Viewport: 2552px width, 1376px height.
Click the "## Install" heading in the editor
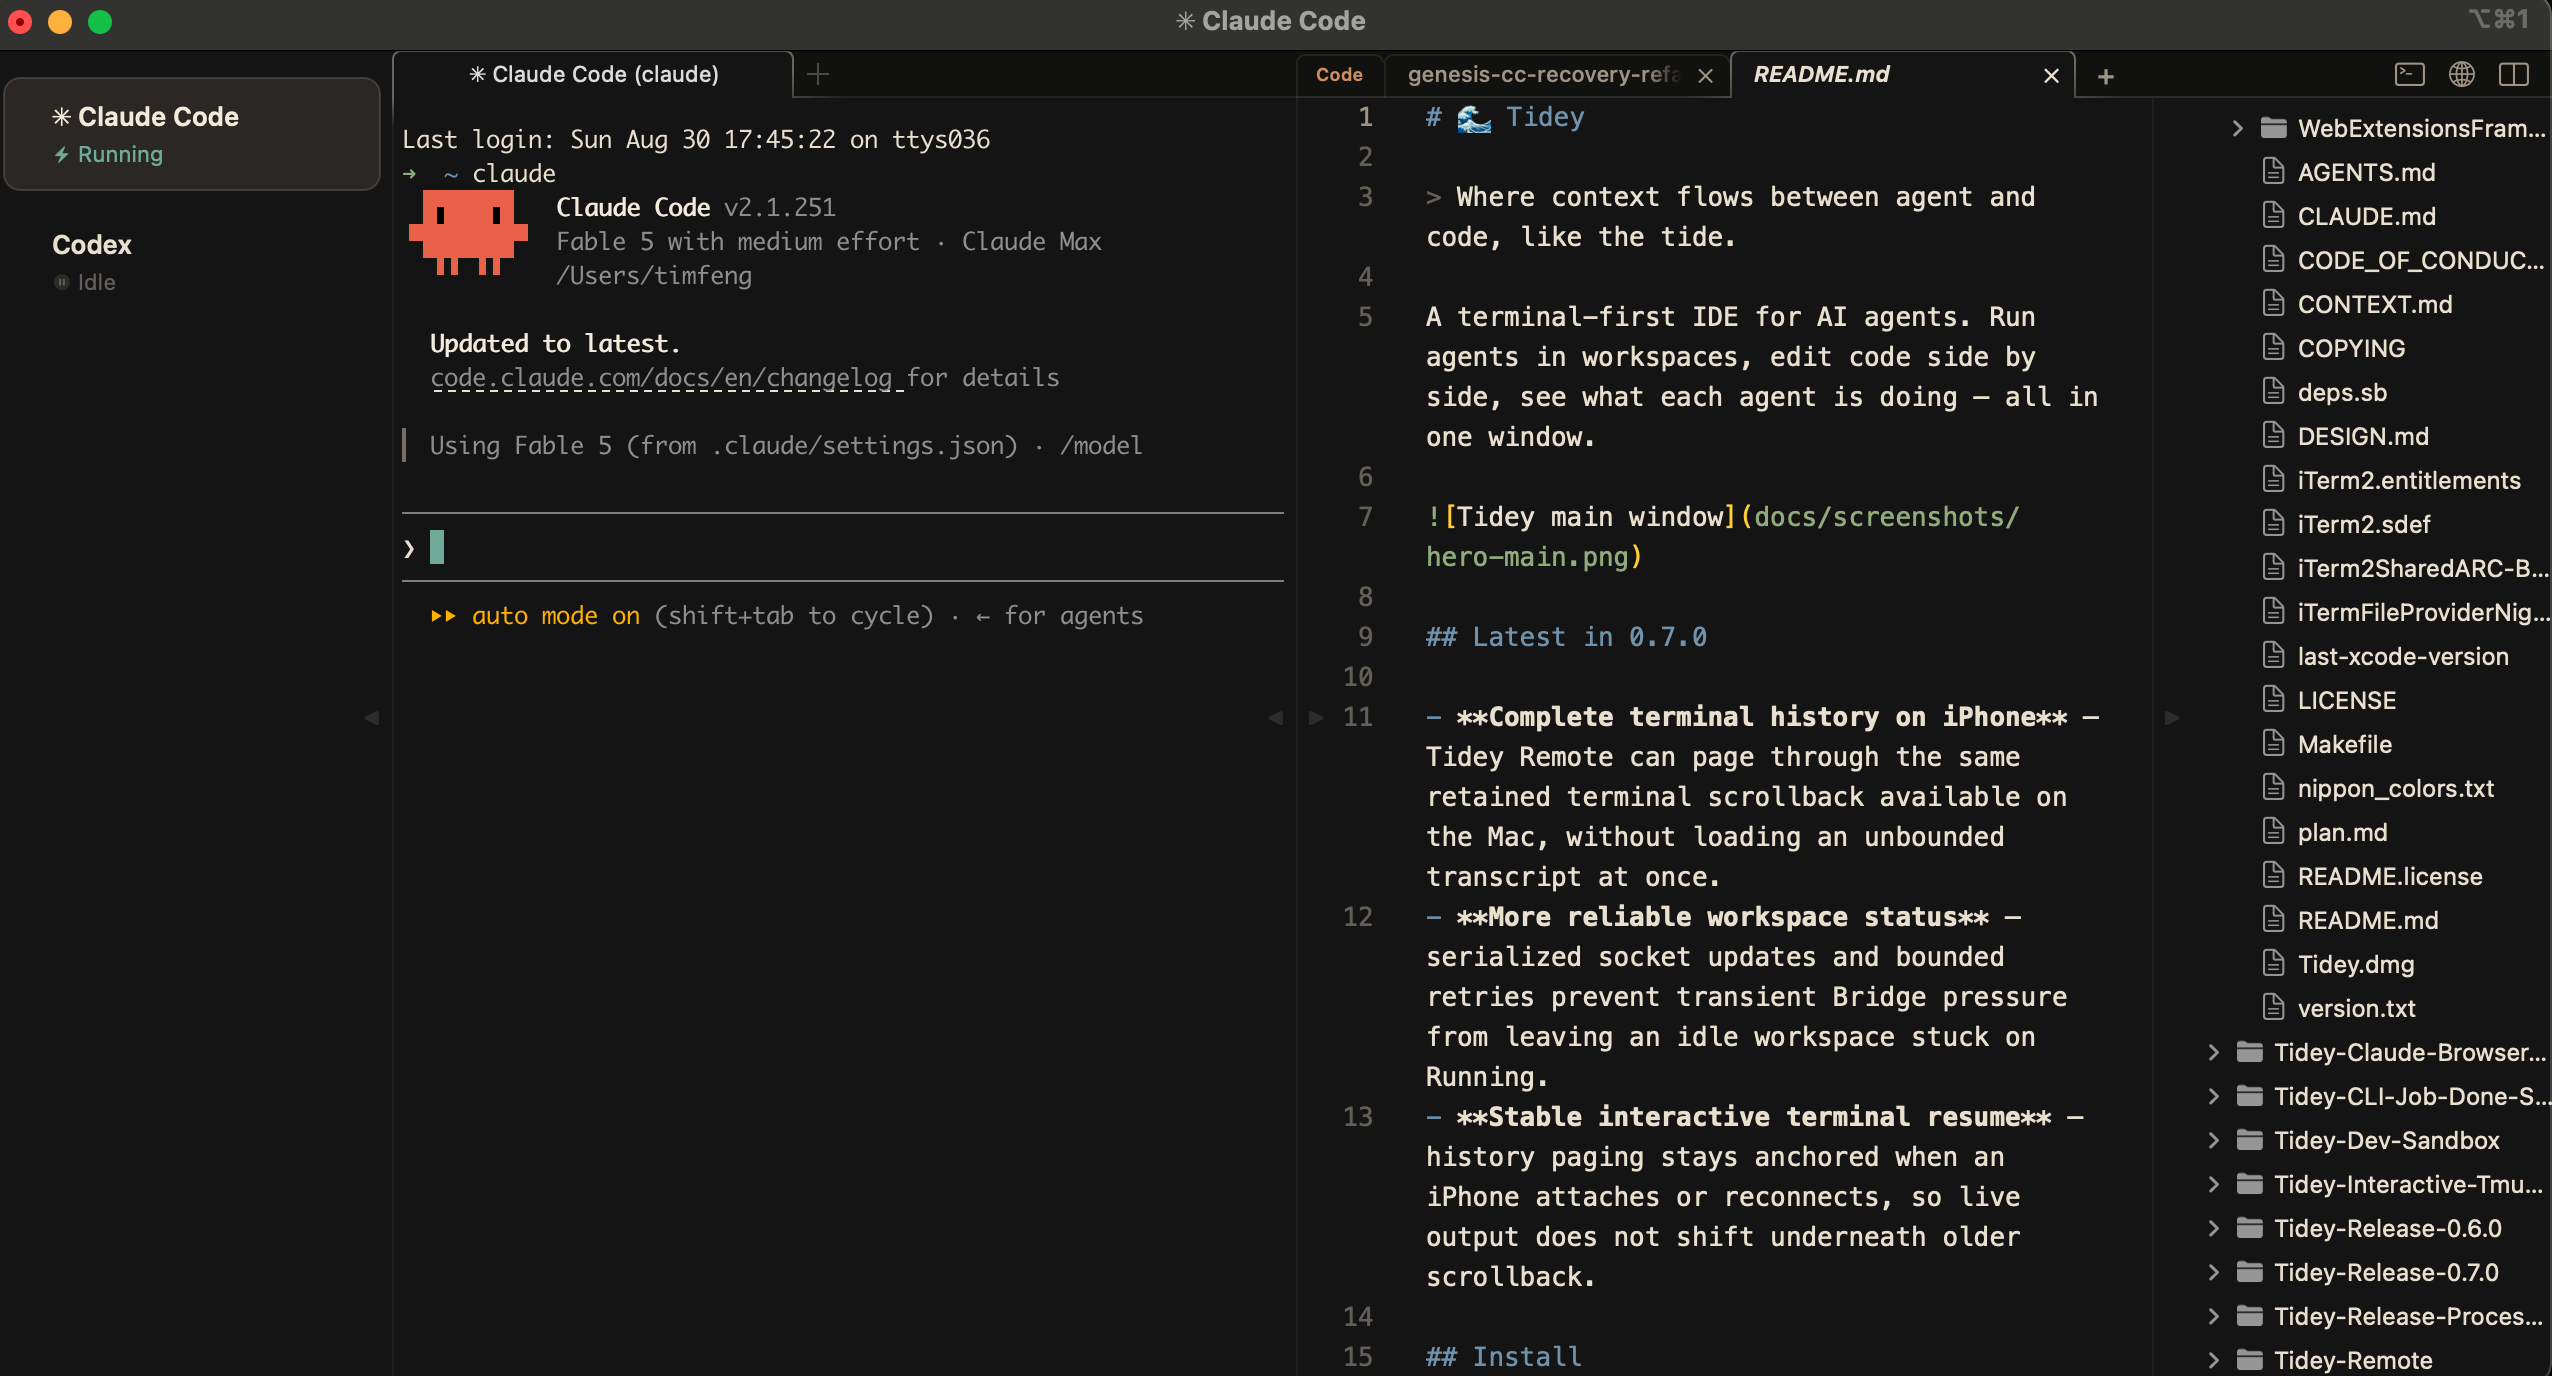1504,1356
